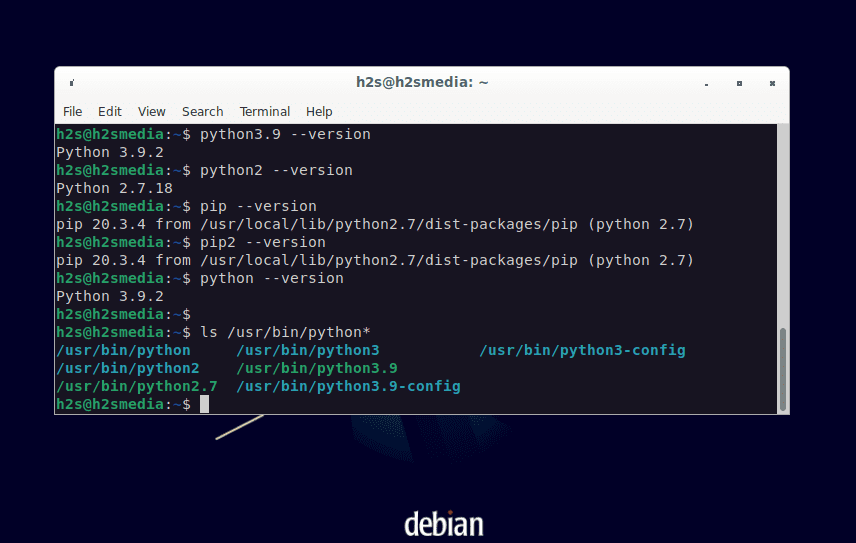Click '/usr/bin/python2' in the listing
This screenshot has height=543, width=856.
[x=128, y=368]
